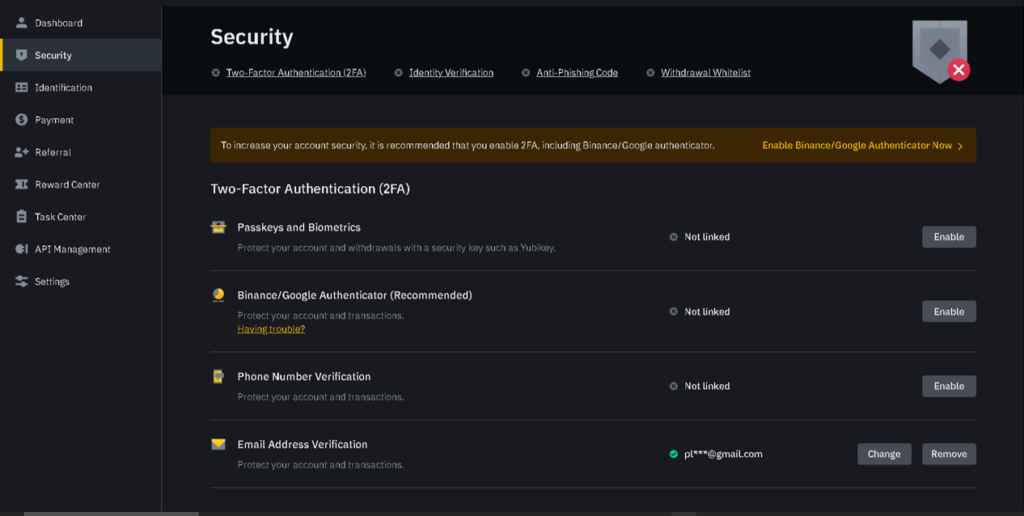Click Not linked text in Phone Number row

coord(707,386)
